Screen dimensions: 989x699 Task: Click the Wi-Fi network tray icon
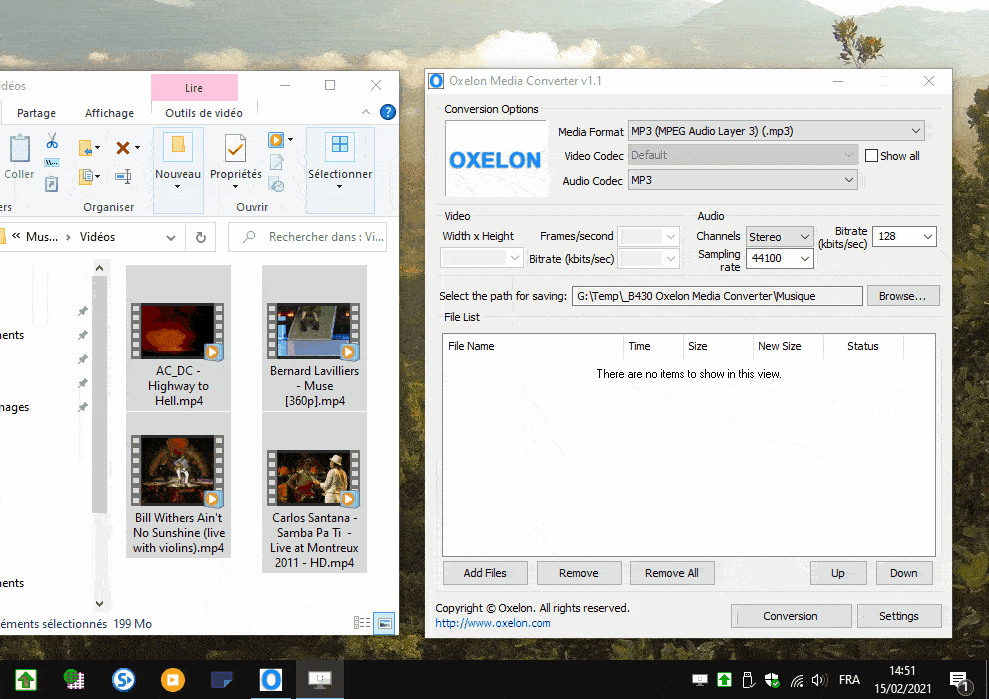point(797,680)
